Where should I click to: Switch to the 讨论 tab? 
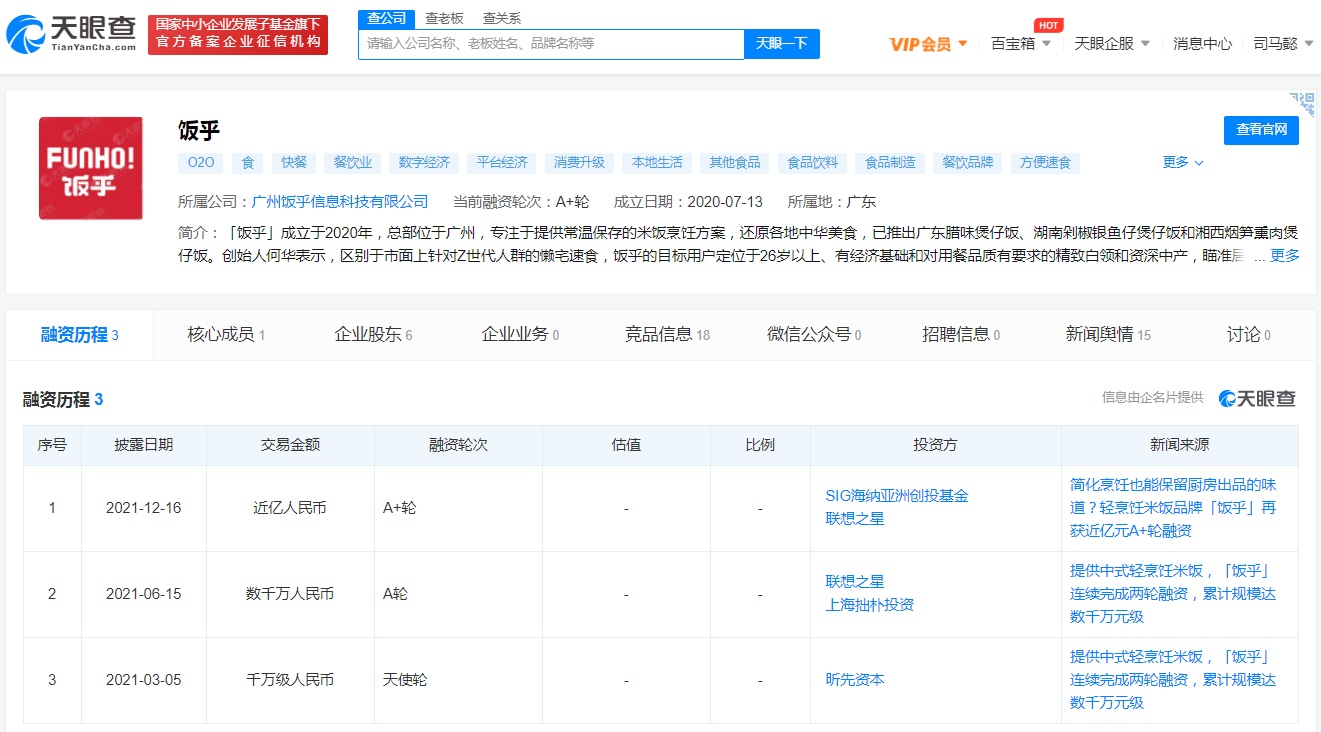click(x=1248, y=335)
